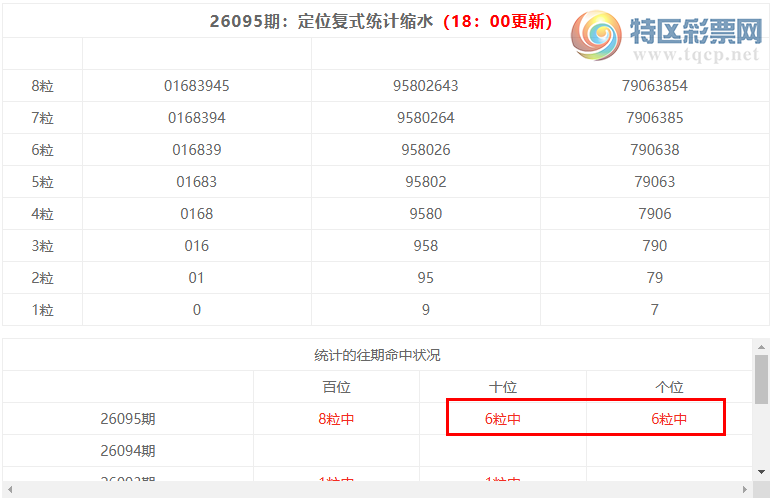Click the cell value 79
The height and width of the screenshot is (498, 772).
point(655,278)
